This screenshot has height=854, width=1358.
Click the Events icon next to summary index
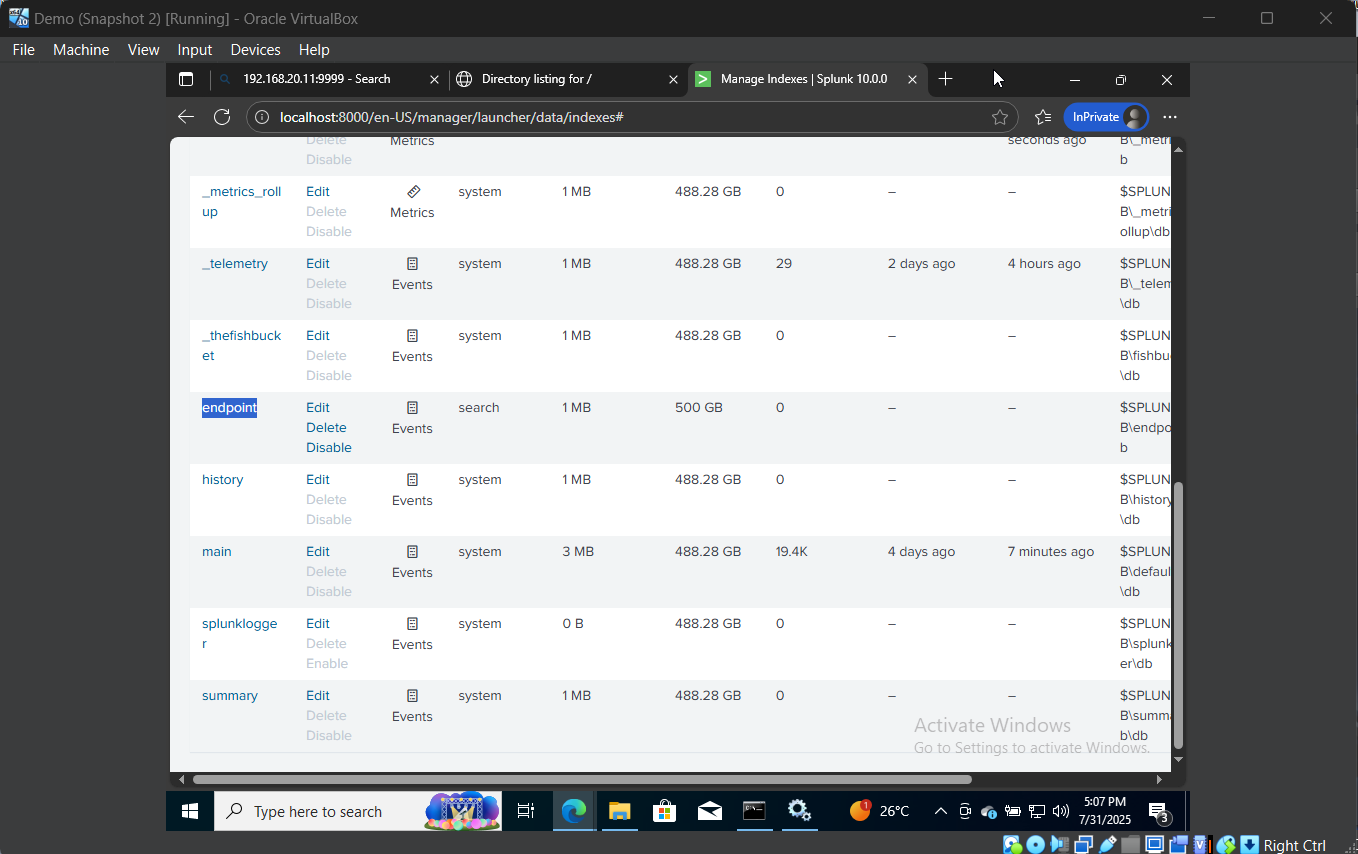(x=411, y=705)
